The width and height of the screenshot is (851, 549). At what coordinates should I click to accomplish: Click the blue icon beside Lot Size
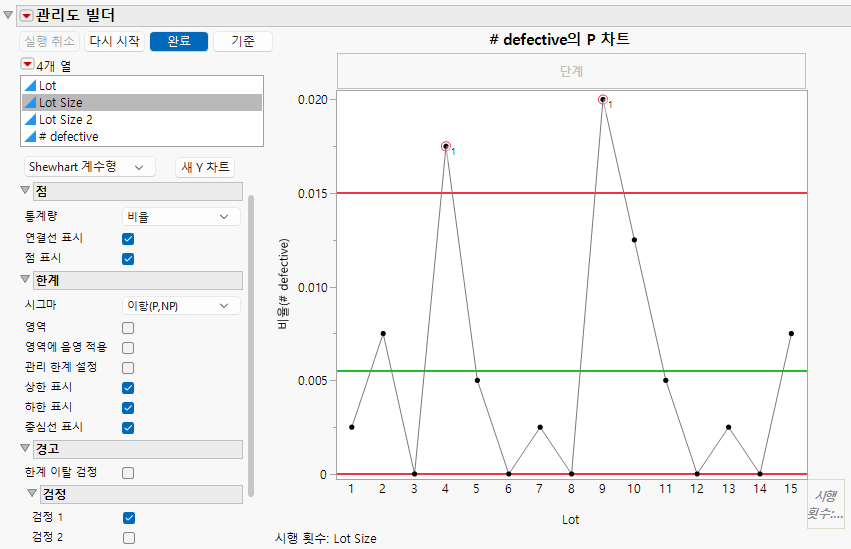tap(30, 103)
